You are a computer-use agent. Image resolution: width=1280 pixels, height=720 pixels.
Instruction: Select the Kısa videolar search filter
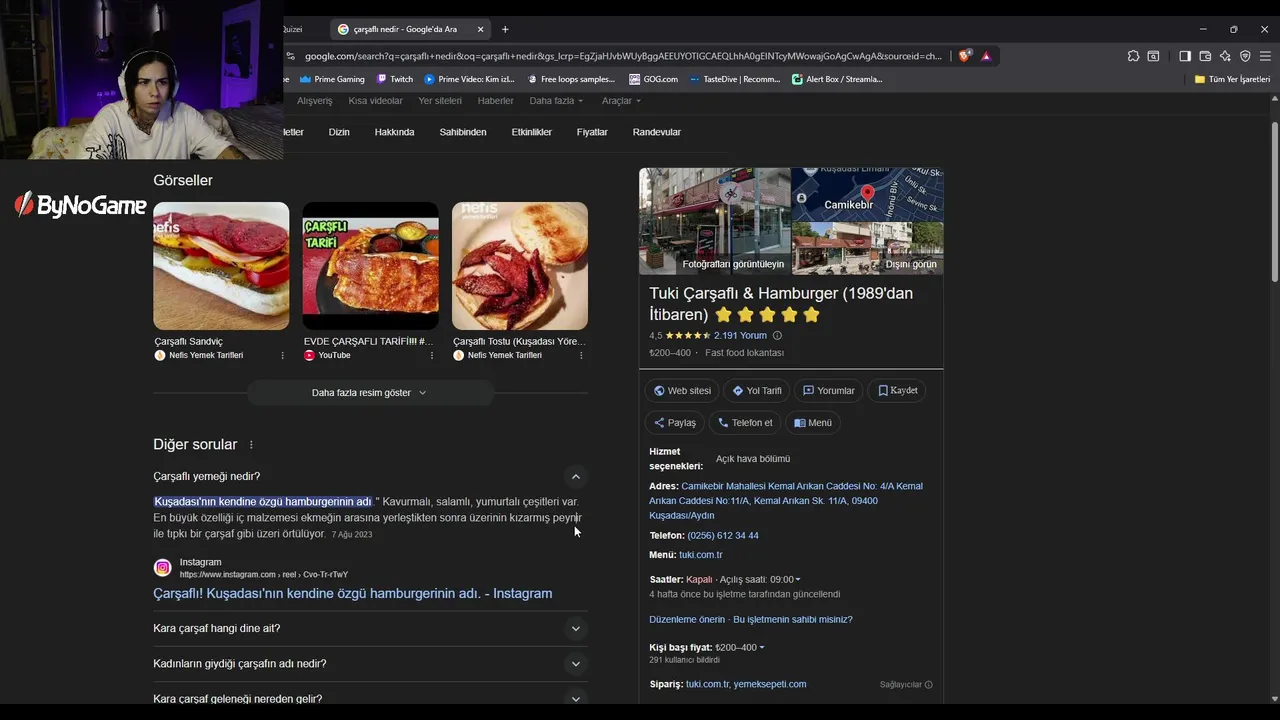click(x=375, y=101)
